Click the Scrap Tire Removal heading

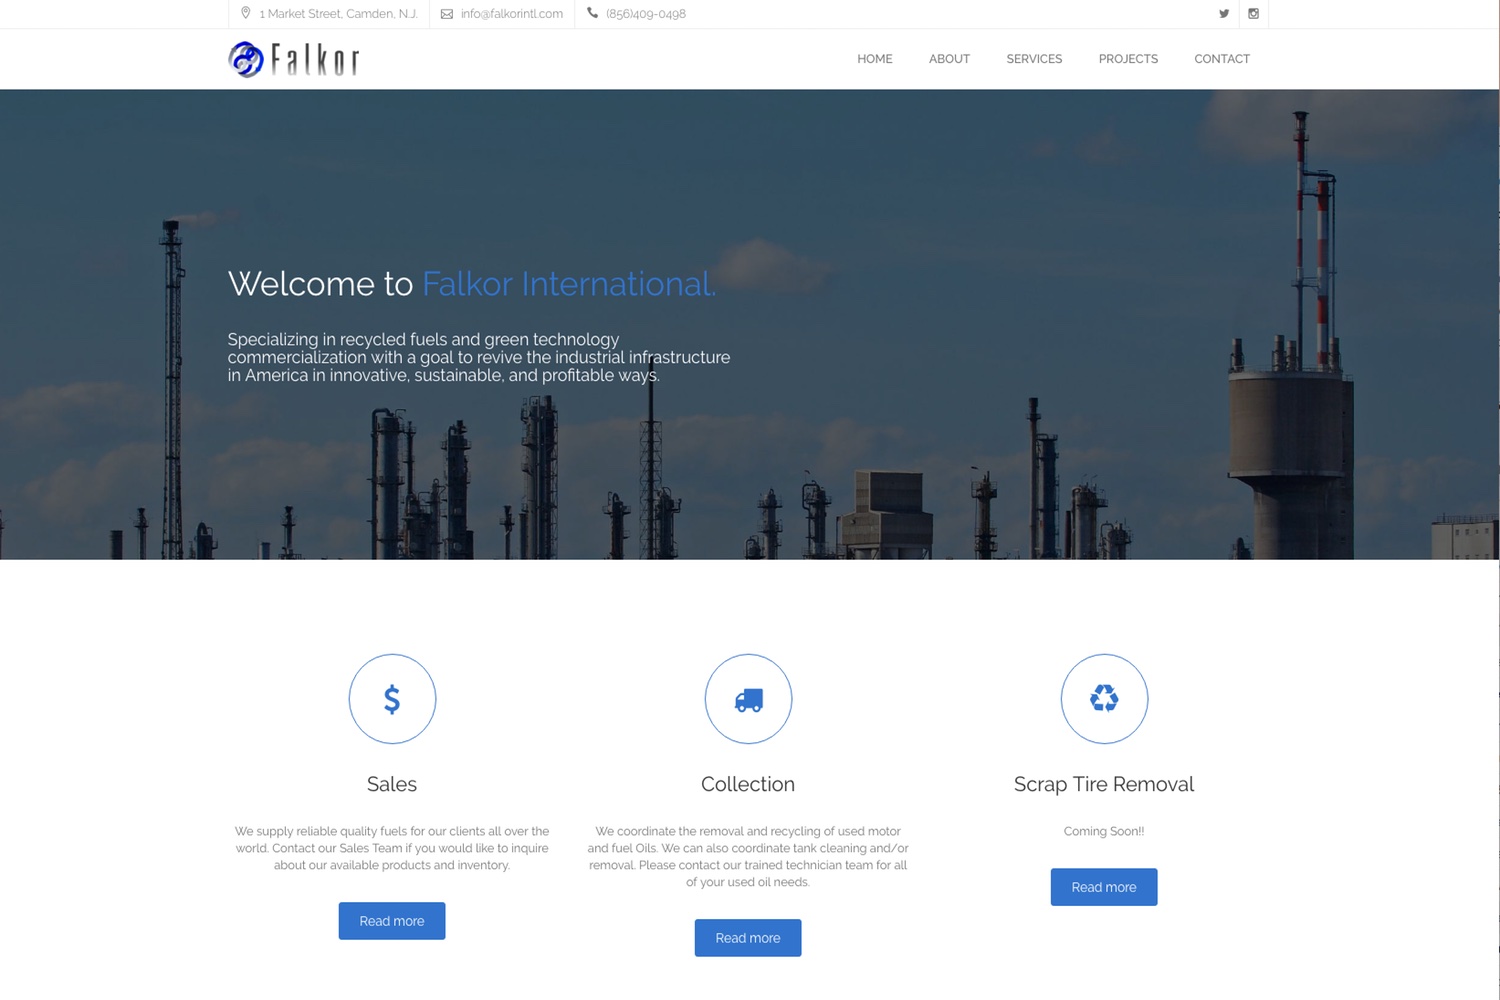point(1104,784)
